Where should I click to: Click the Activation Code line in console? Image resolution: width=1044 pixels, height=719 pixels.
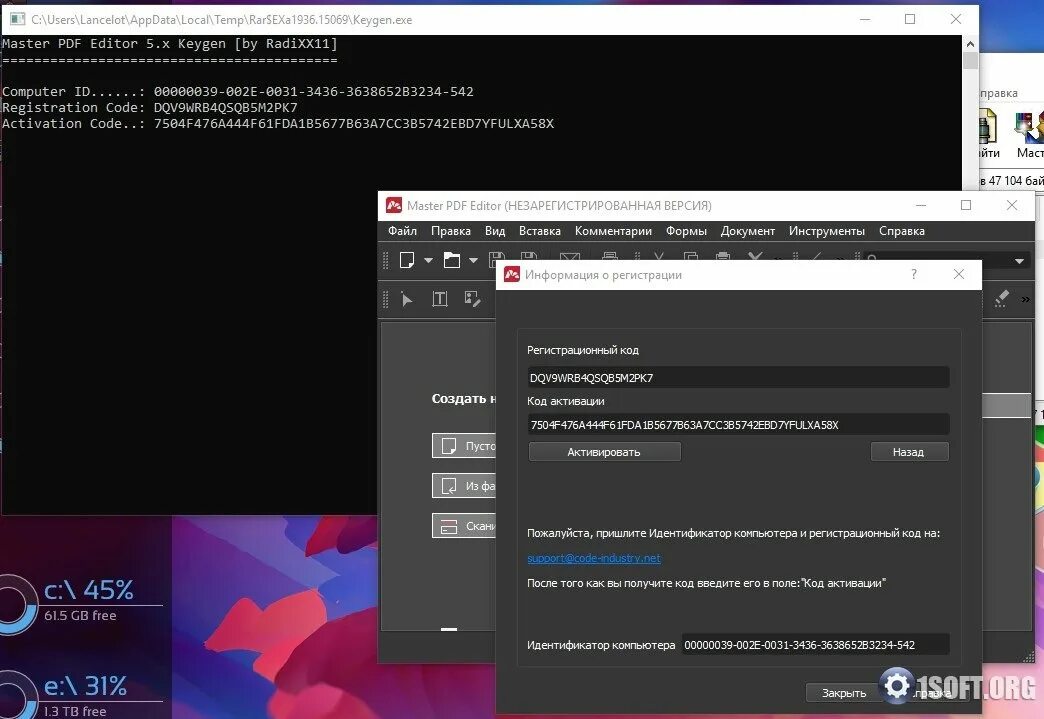pyautogui.click(x=278, y=123)
